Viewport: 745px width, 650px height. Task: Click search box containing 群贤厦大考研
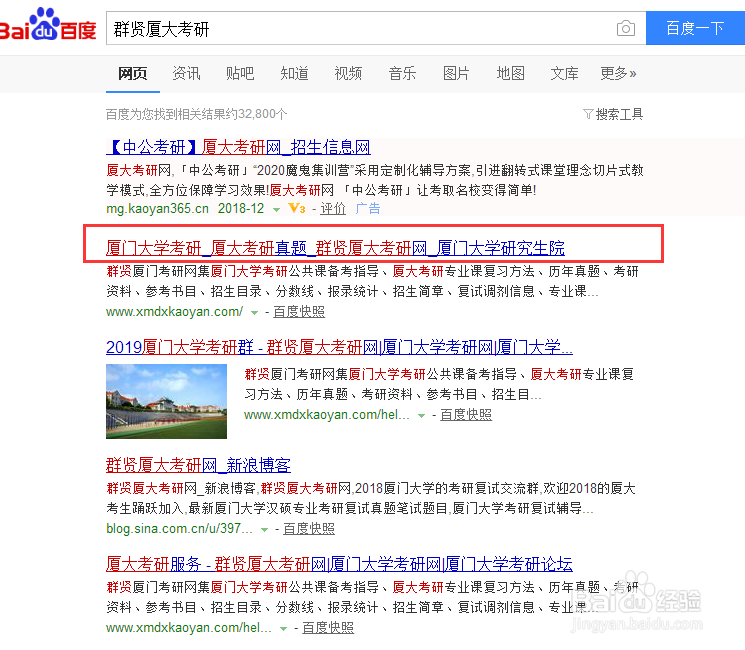point(361,29)
